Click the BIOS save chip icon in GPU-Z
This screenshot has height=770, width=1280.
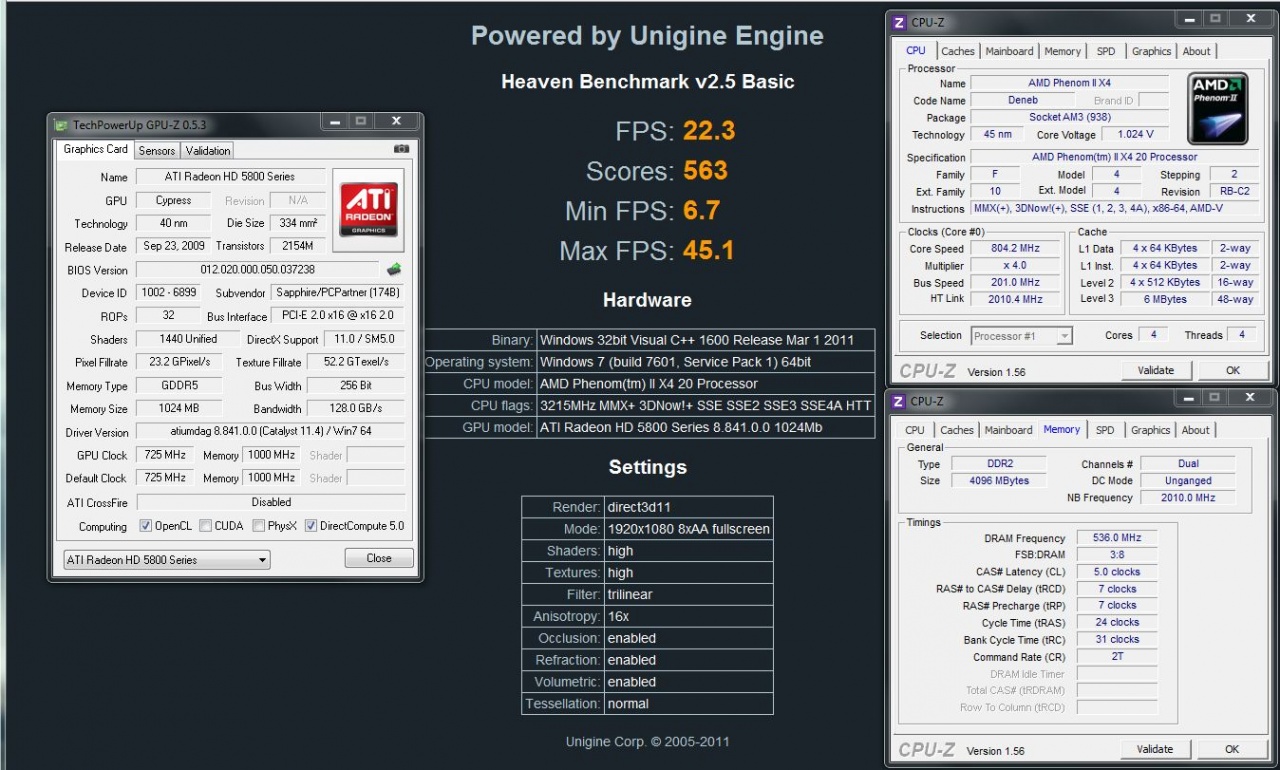tap(394, 269)
